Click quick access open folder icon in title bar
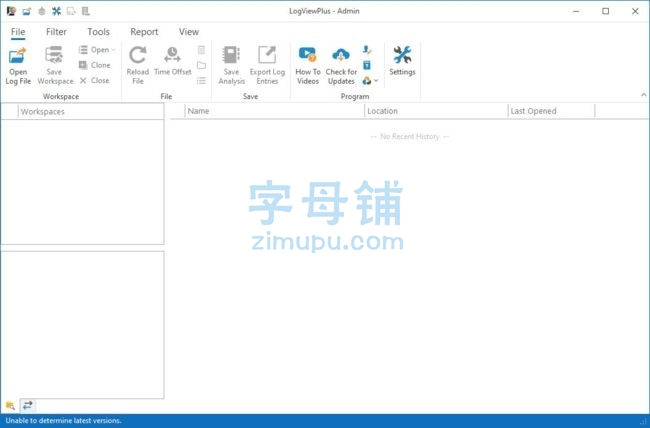650x428 pixels. tap(27, 11)
